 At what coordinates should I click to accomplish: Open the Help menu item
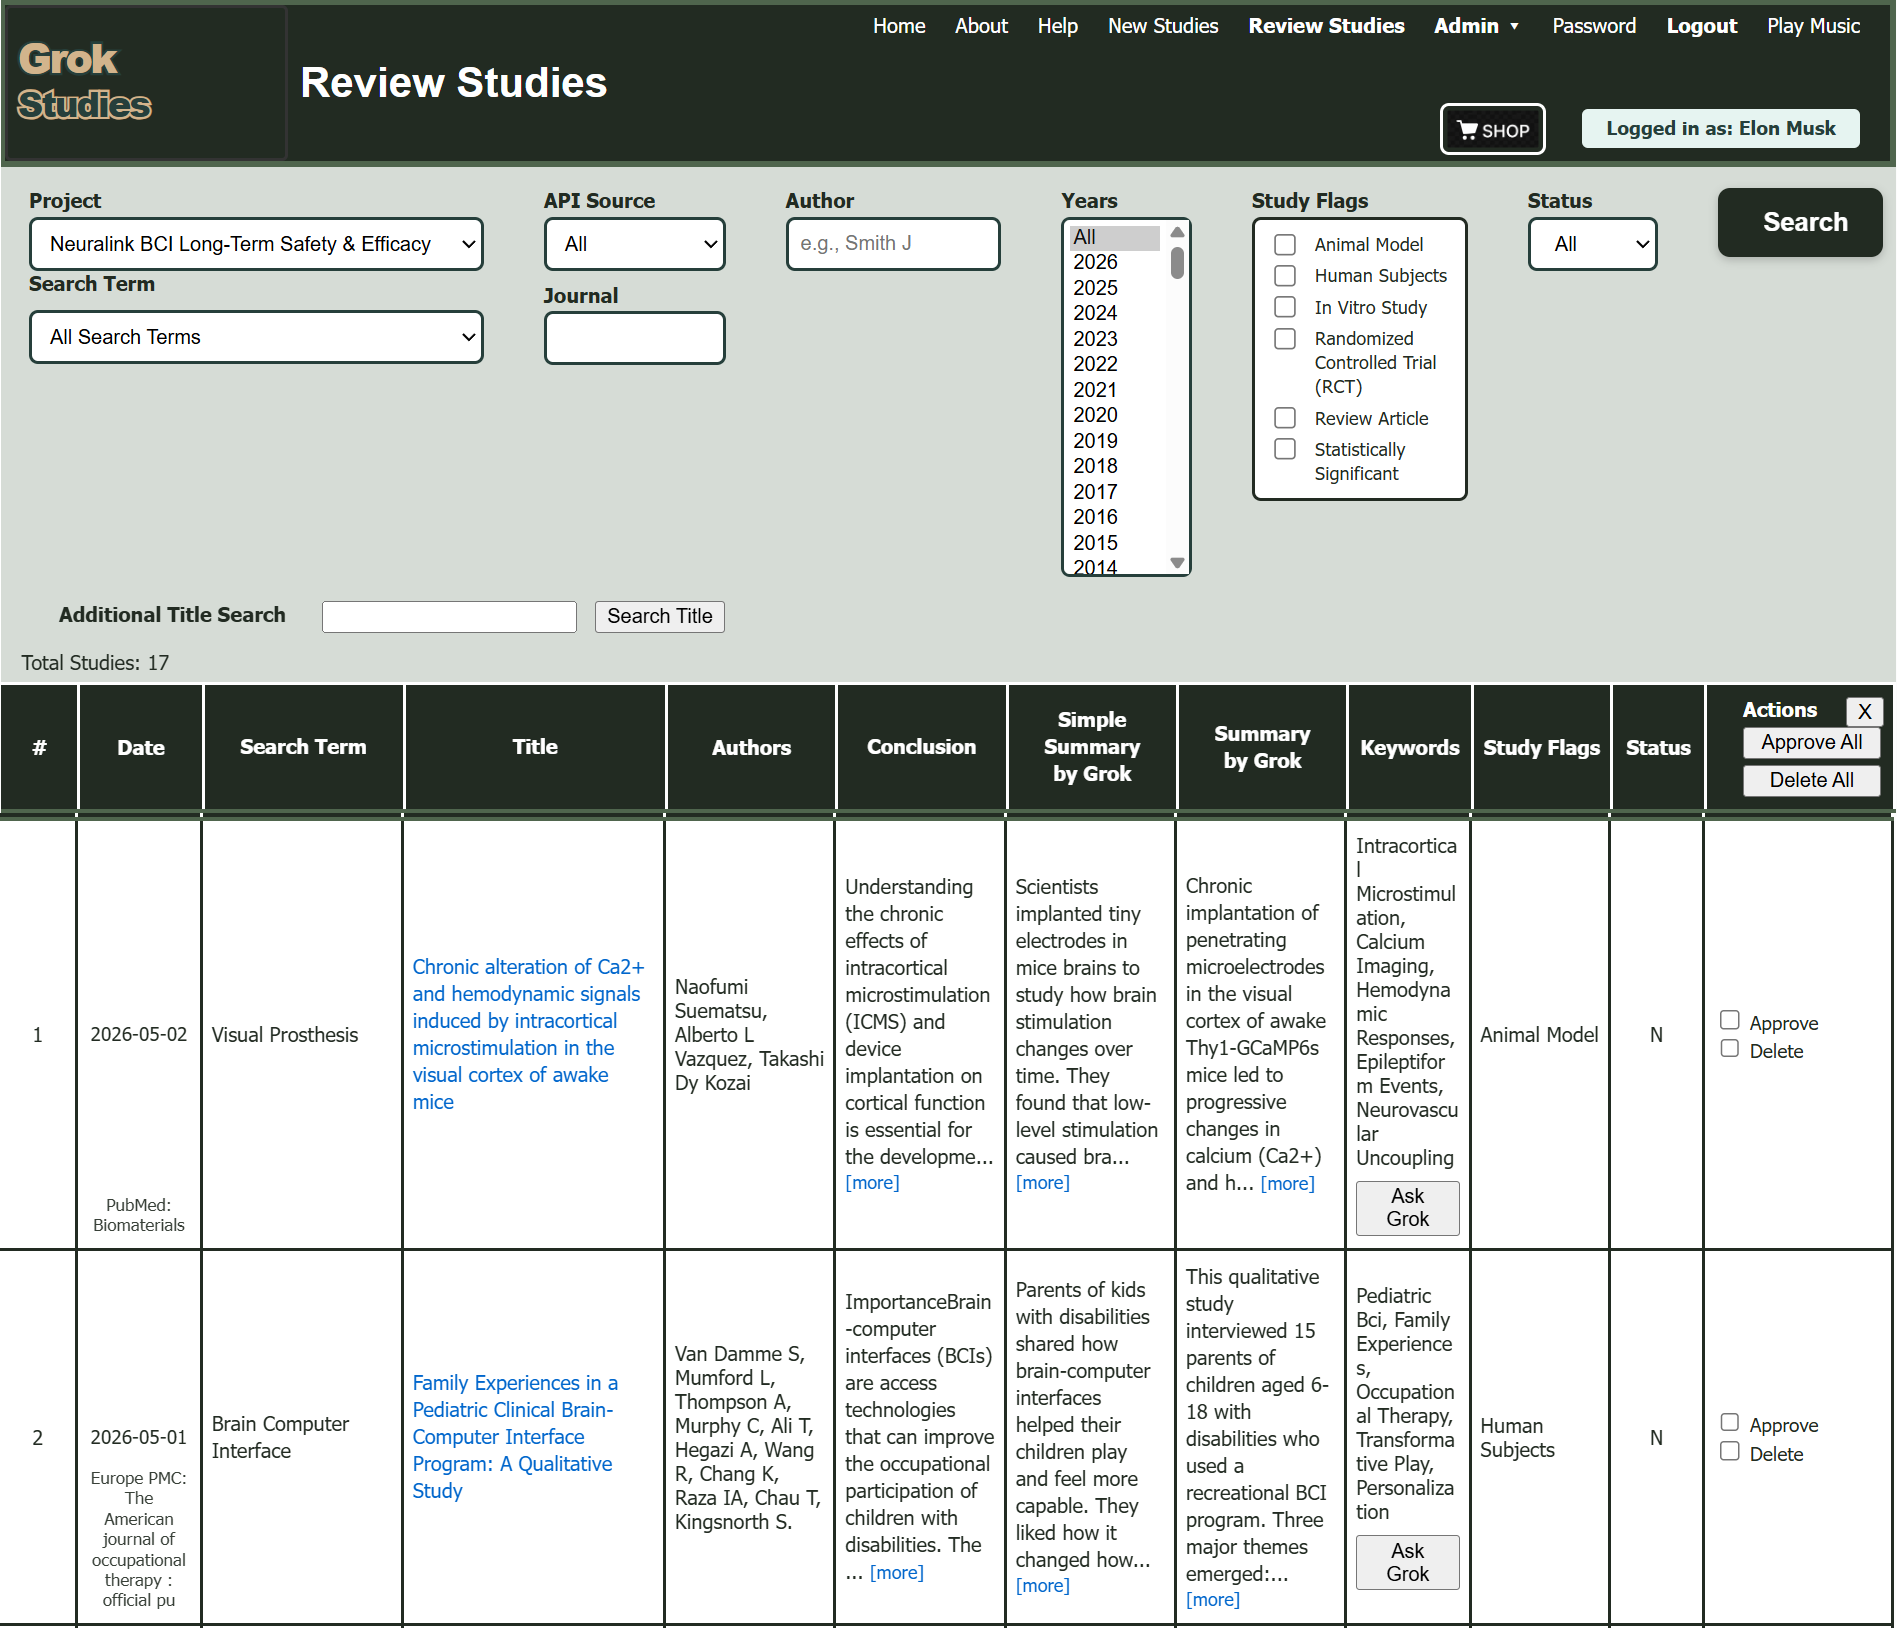[x=1057, y=26]
